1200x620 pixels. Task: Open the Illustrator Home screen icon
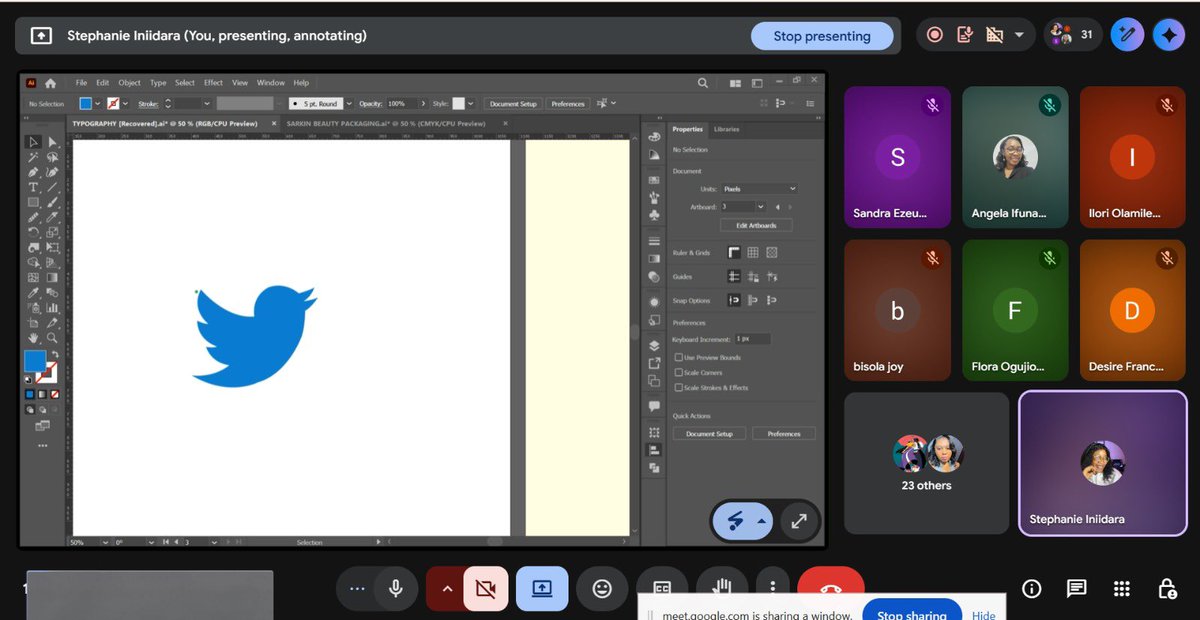(50, 83)
